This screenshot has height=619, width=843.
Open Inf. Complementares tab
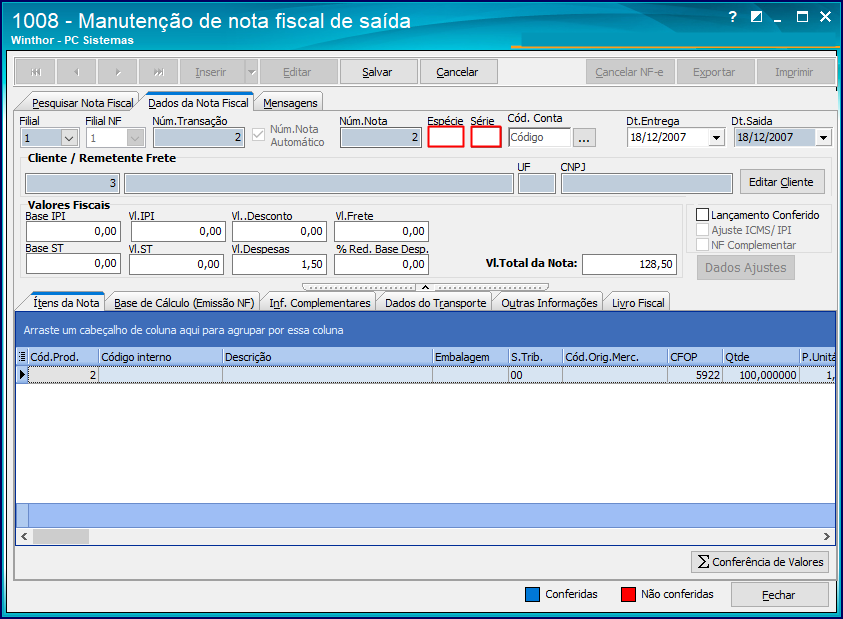(x=320, y=303)
